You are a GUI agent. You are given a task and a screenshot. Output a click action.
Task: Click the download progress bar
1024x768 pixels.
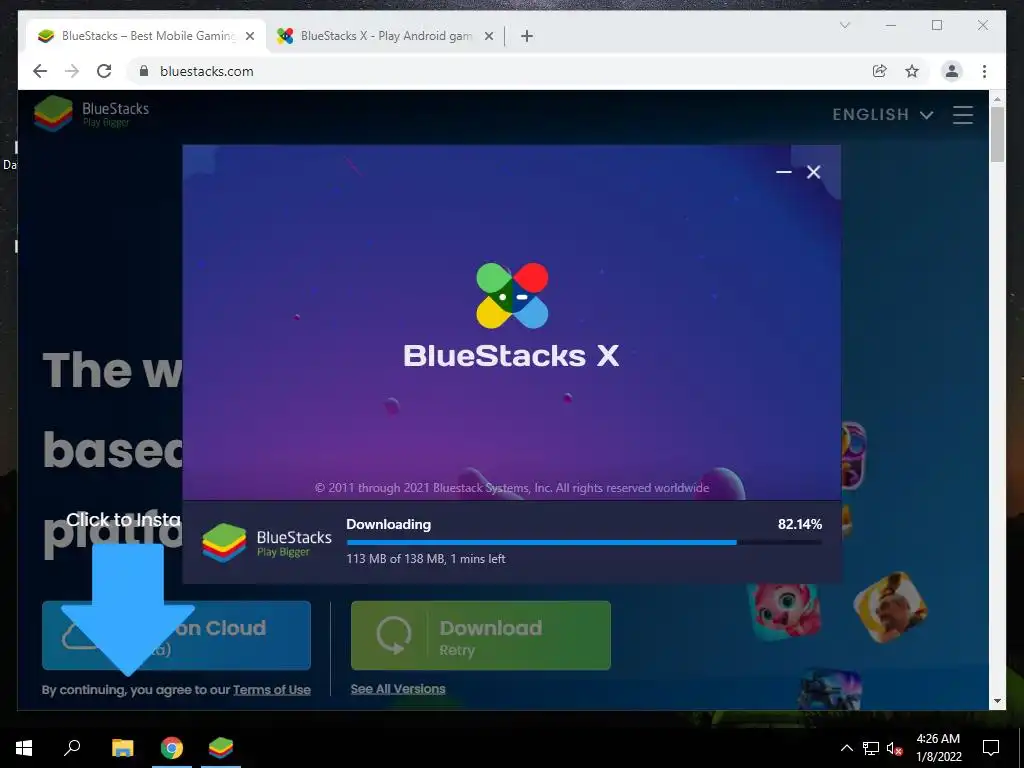tap(584, 542)
